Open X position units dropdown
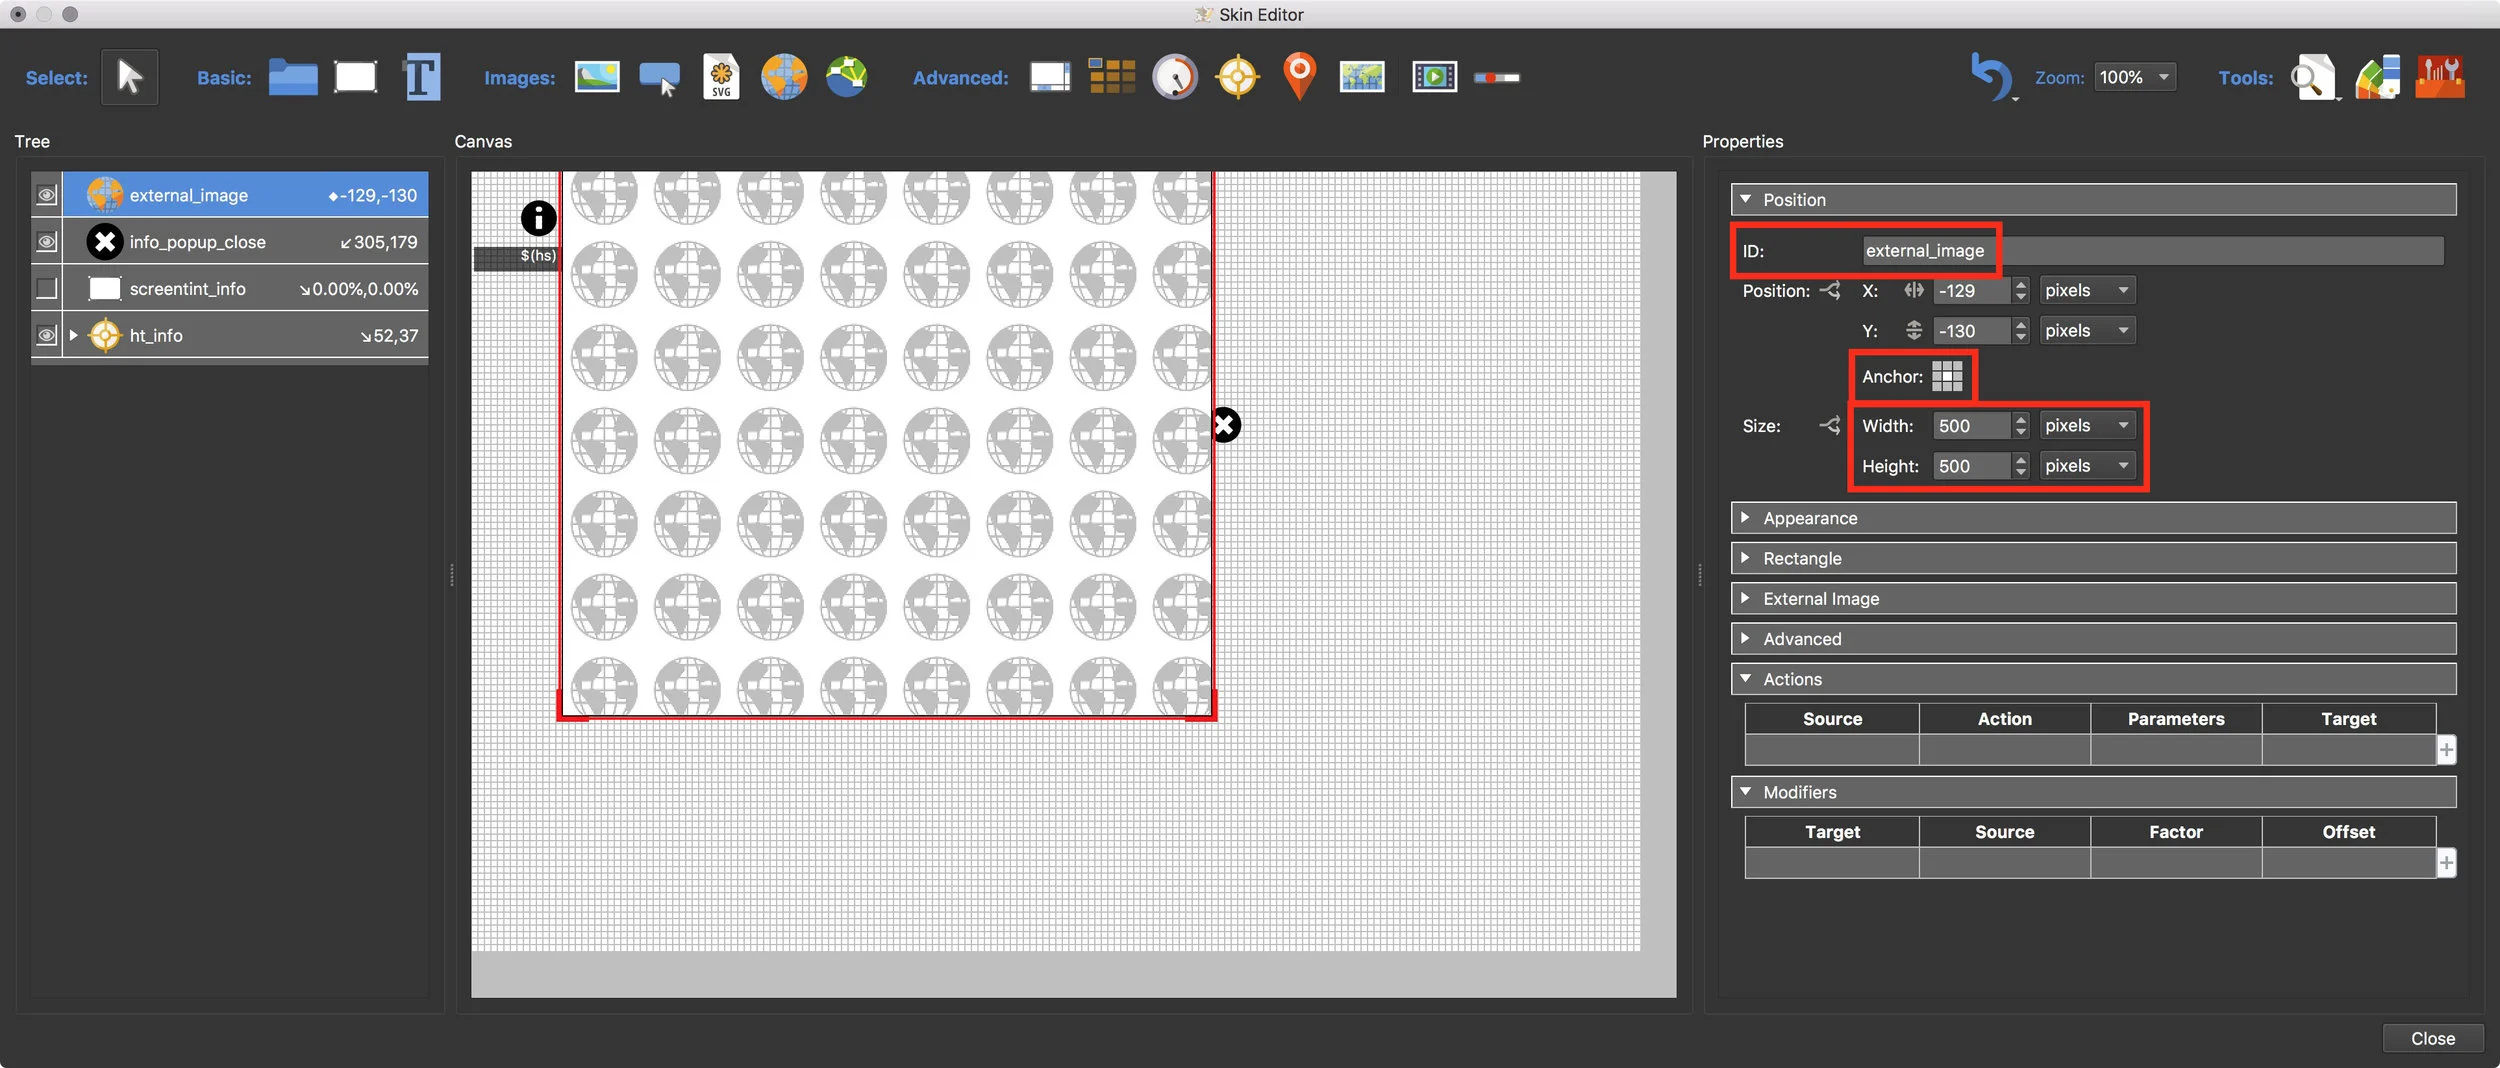 tap(2087, 291)
